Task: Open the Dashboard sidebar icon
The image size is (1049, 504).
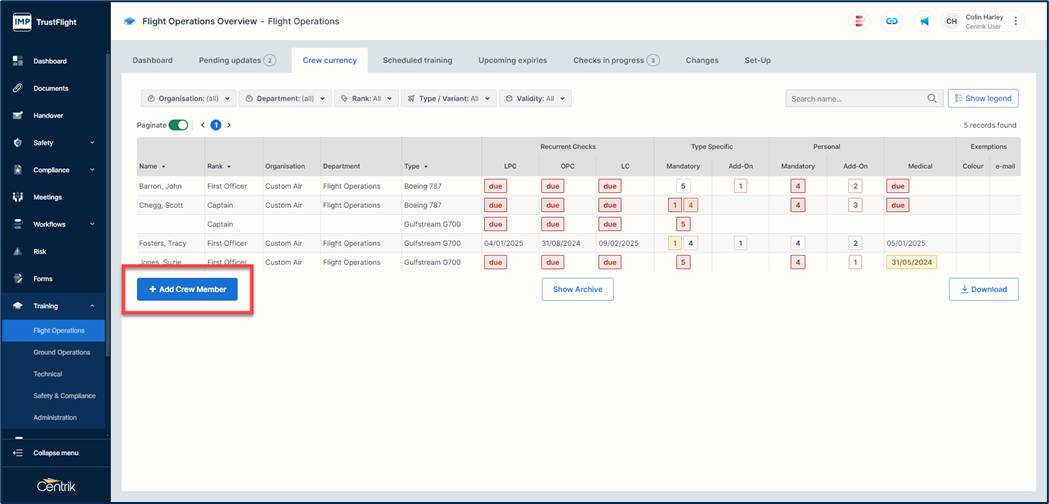Action: point(18,61)
